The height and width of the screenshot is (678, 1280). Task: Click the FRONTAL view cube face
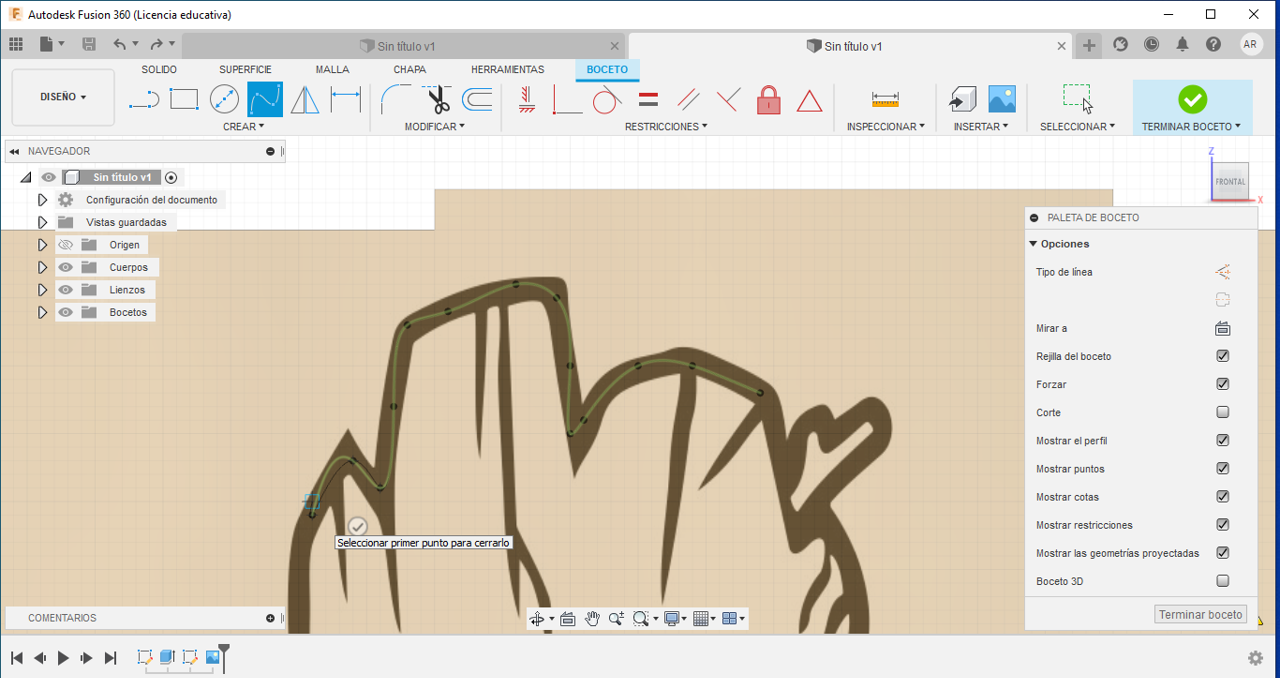[x=1230, y=181]
